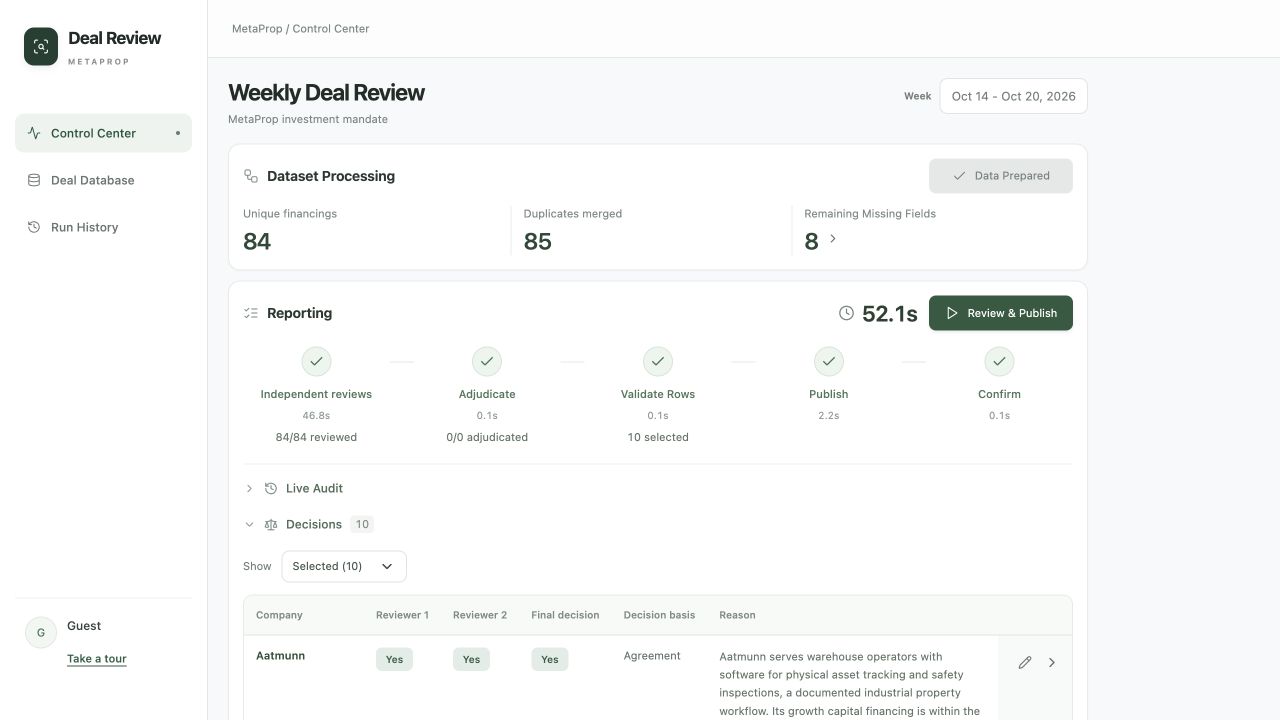Click the Reason column header

pyautogui.click(x=737, y=615)
